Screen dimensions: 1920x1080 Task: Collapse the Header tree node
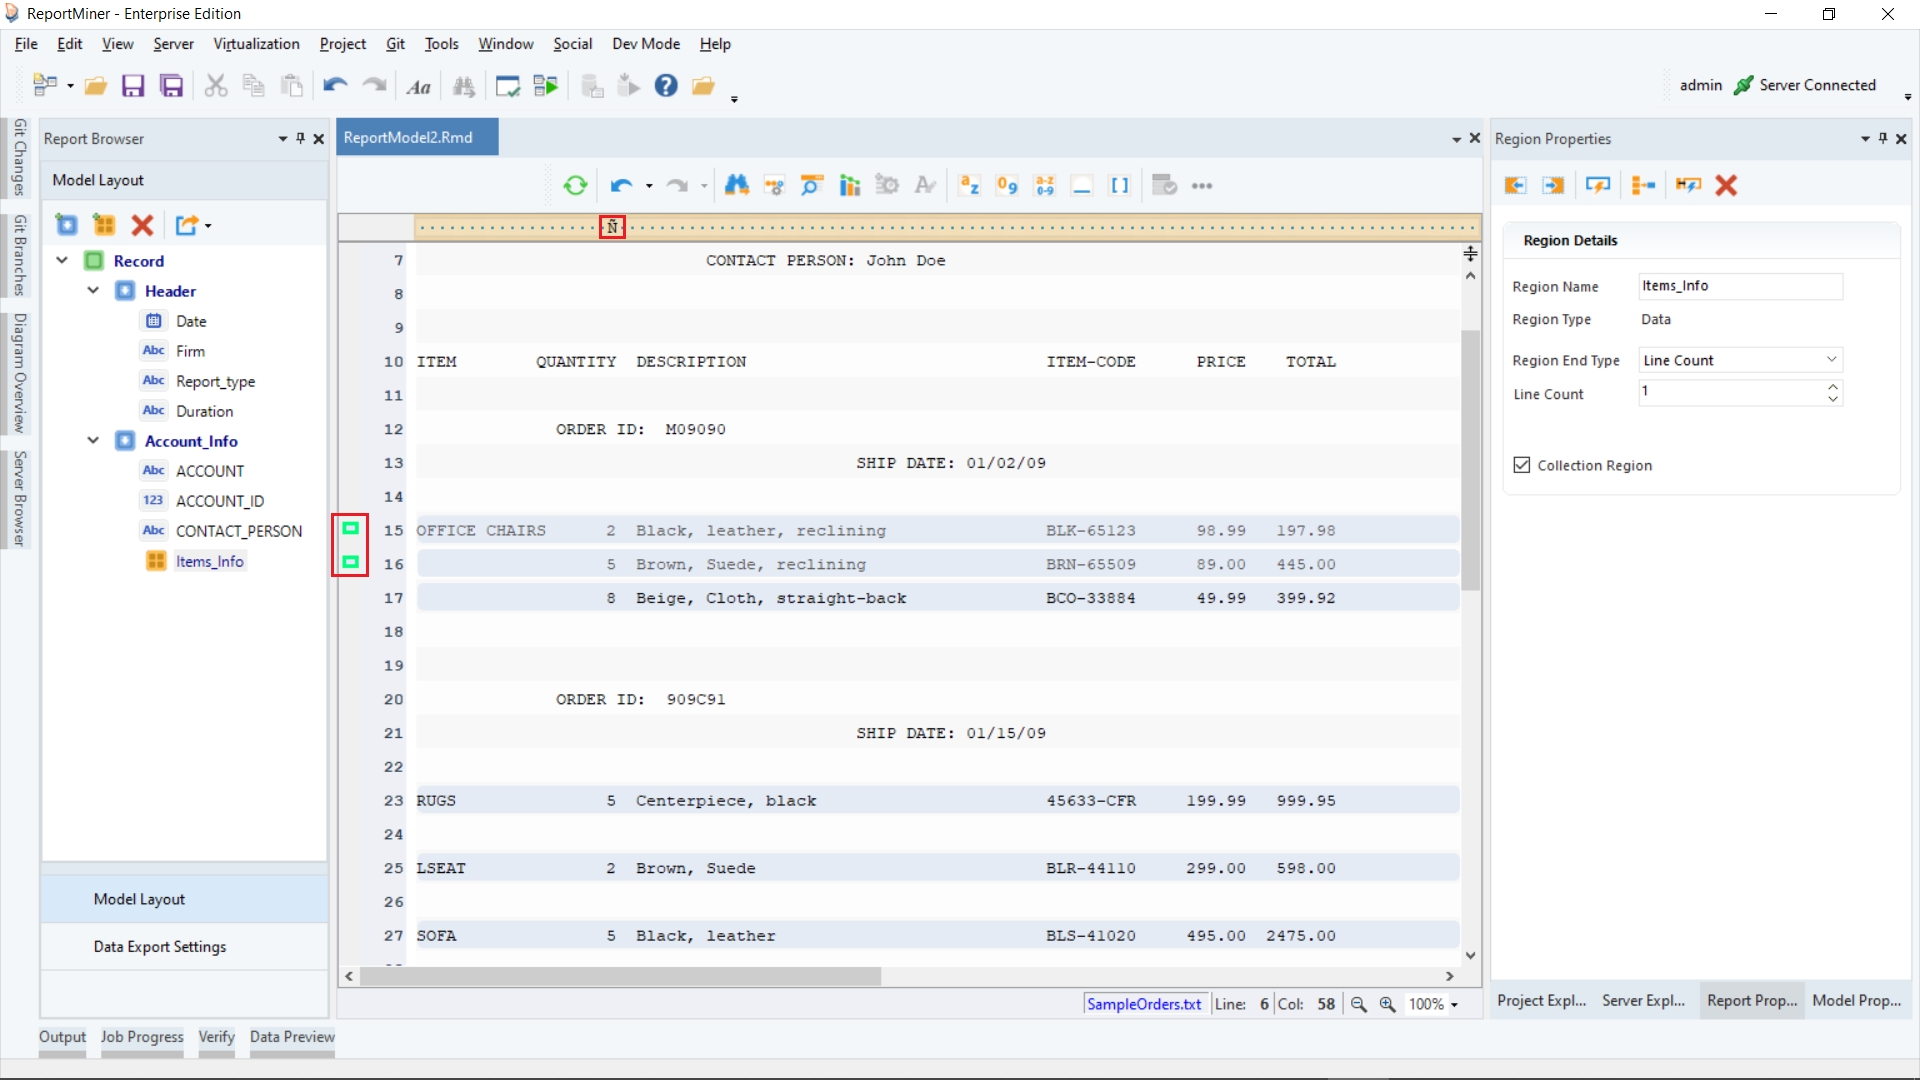[x=93, y=291]
